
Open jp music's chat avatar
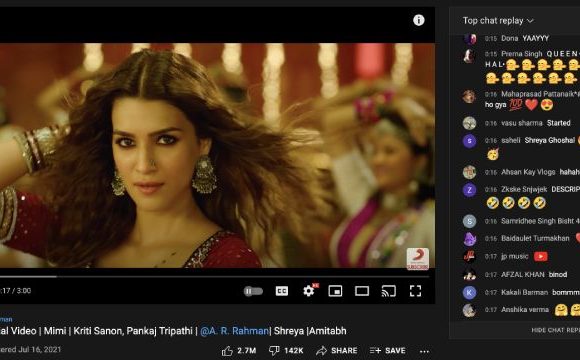pos(469,256)
